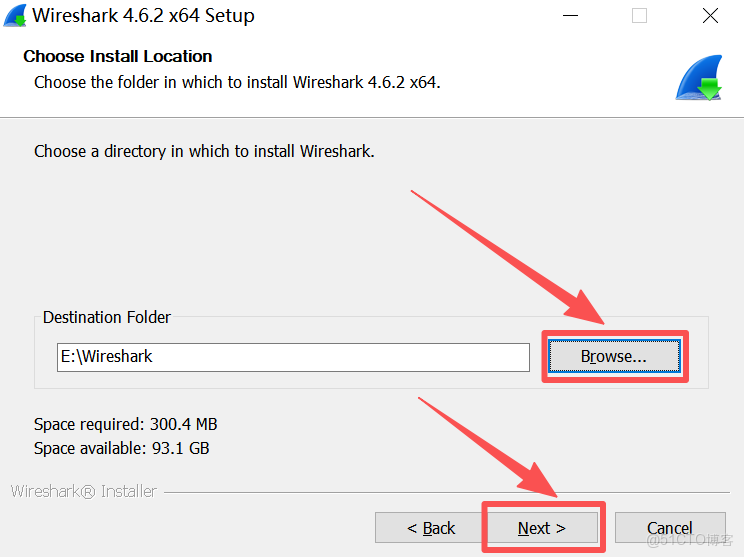Image resolution: width=744 pixels, height=557 pixels.
Task: Click the "Choose Install Location" heading
Action: [118, 57]
